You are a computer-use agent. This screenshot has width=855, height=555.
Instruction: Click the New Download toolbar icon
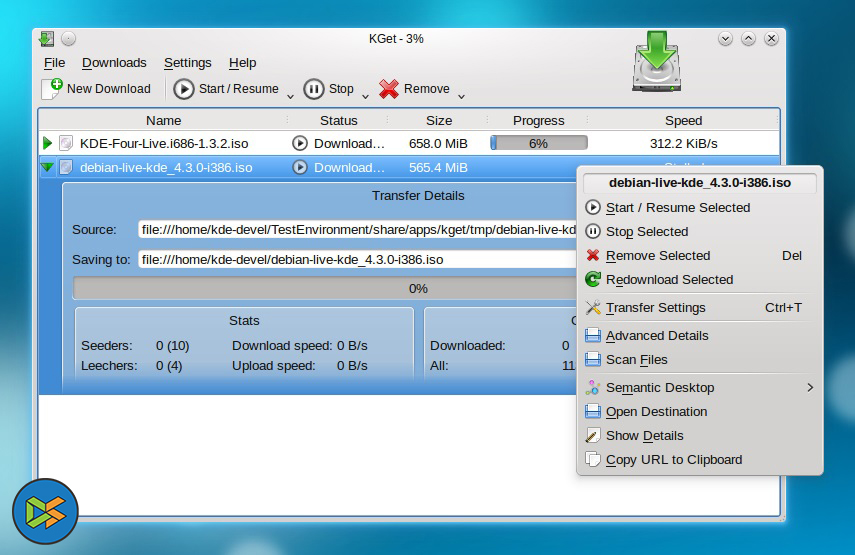point(52,89)
